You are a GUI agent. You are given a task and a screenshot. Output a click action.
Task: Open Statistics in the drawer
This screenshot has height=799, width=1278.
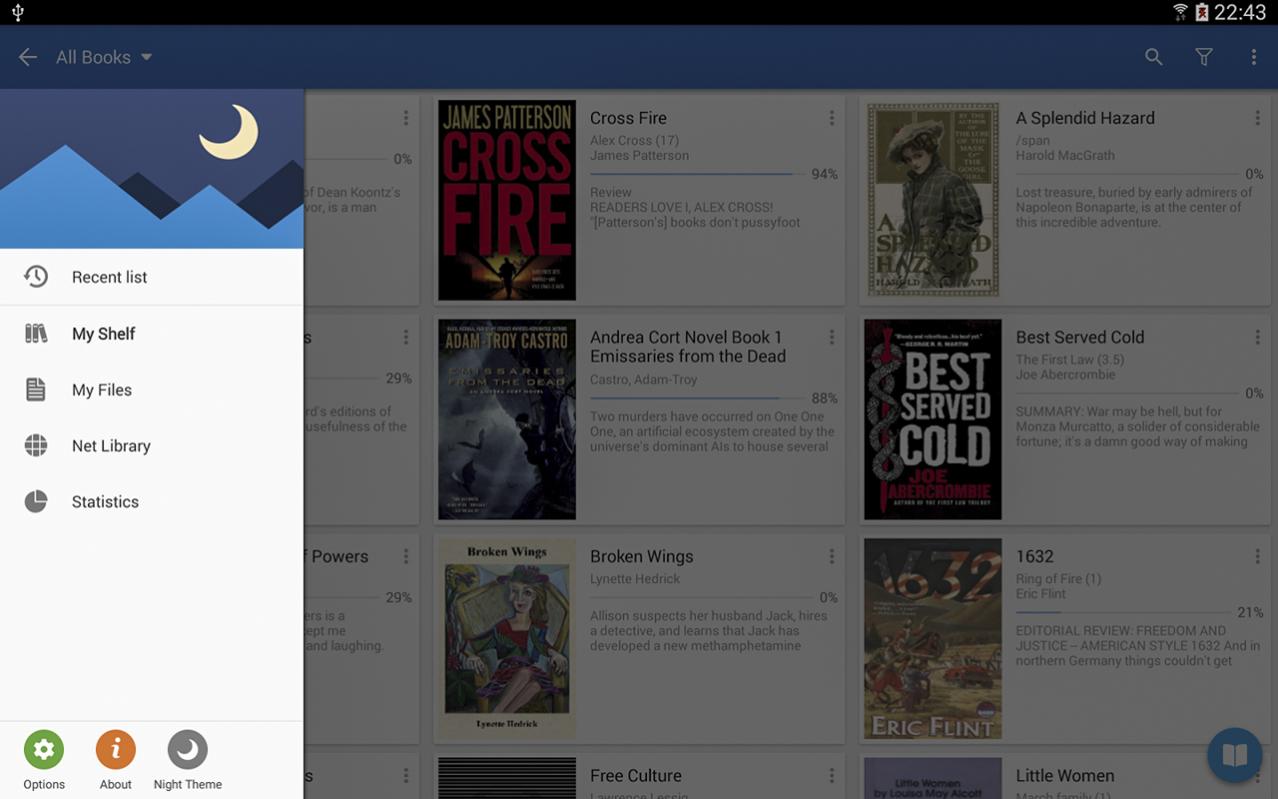coord(152,502)
